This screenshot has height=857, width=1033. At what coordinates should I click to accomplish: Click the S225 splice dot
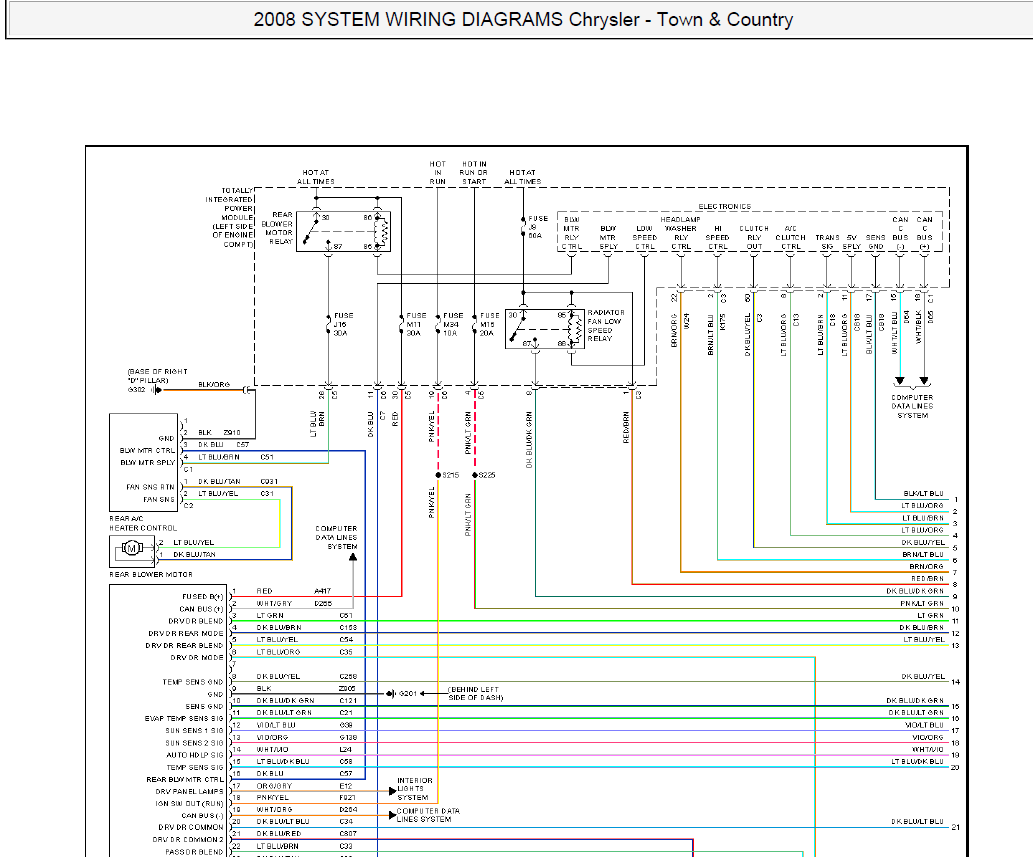(x=475, y=475)
